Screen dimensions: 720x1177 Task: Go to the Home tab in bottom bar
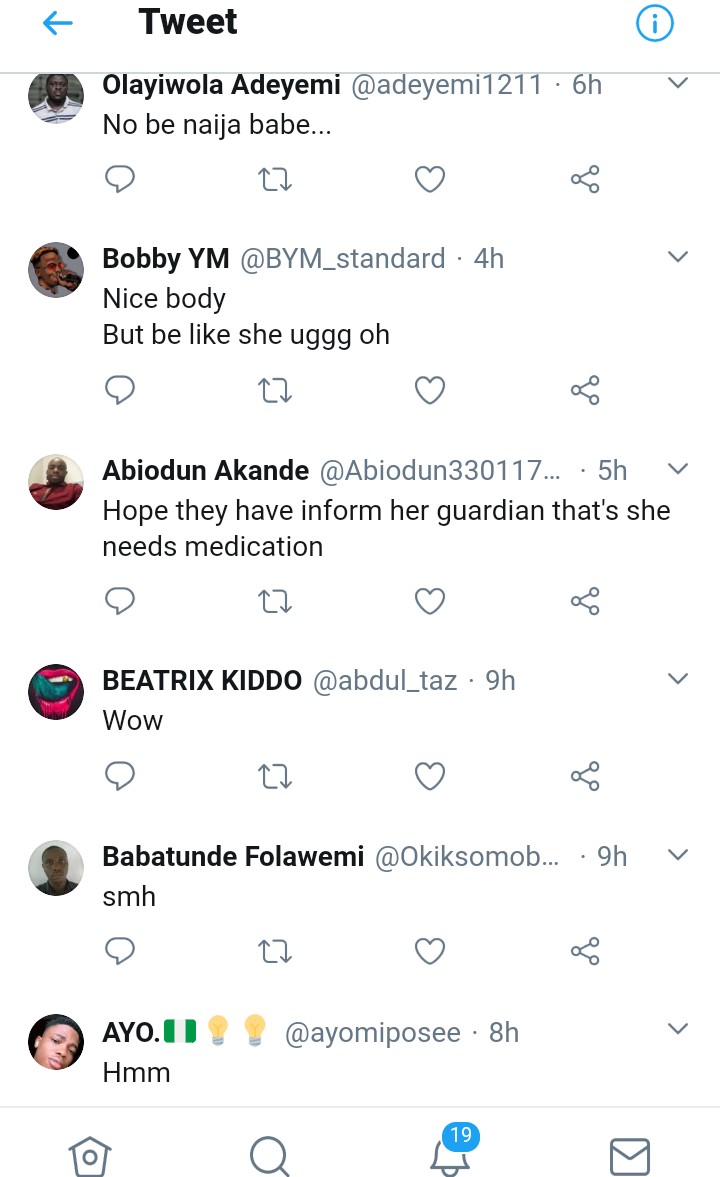pyautogui.click(x=89, y=1157)
